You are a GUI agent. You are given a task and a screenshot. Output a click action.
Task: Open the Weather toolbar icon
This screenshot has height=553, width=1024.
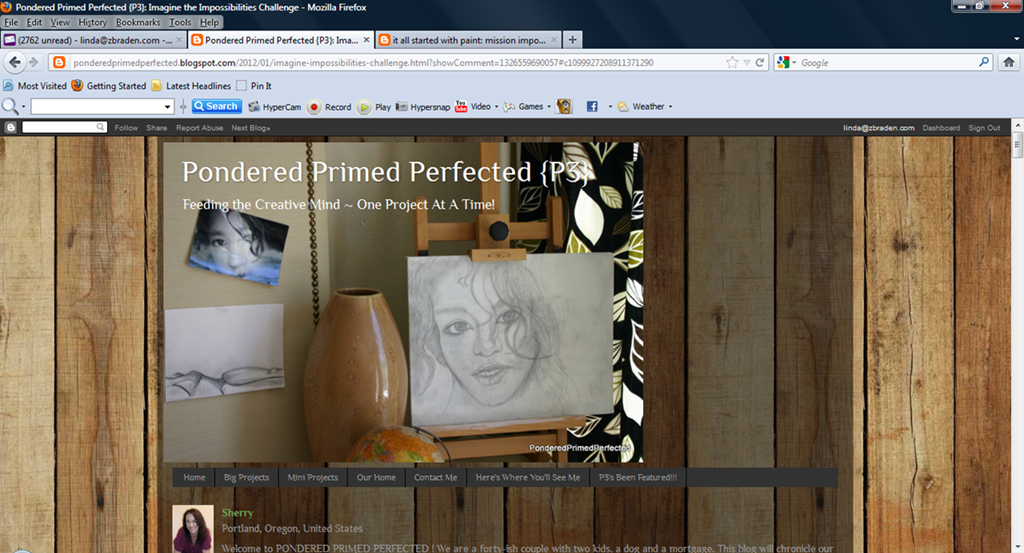(624, 106)
